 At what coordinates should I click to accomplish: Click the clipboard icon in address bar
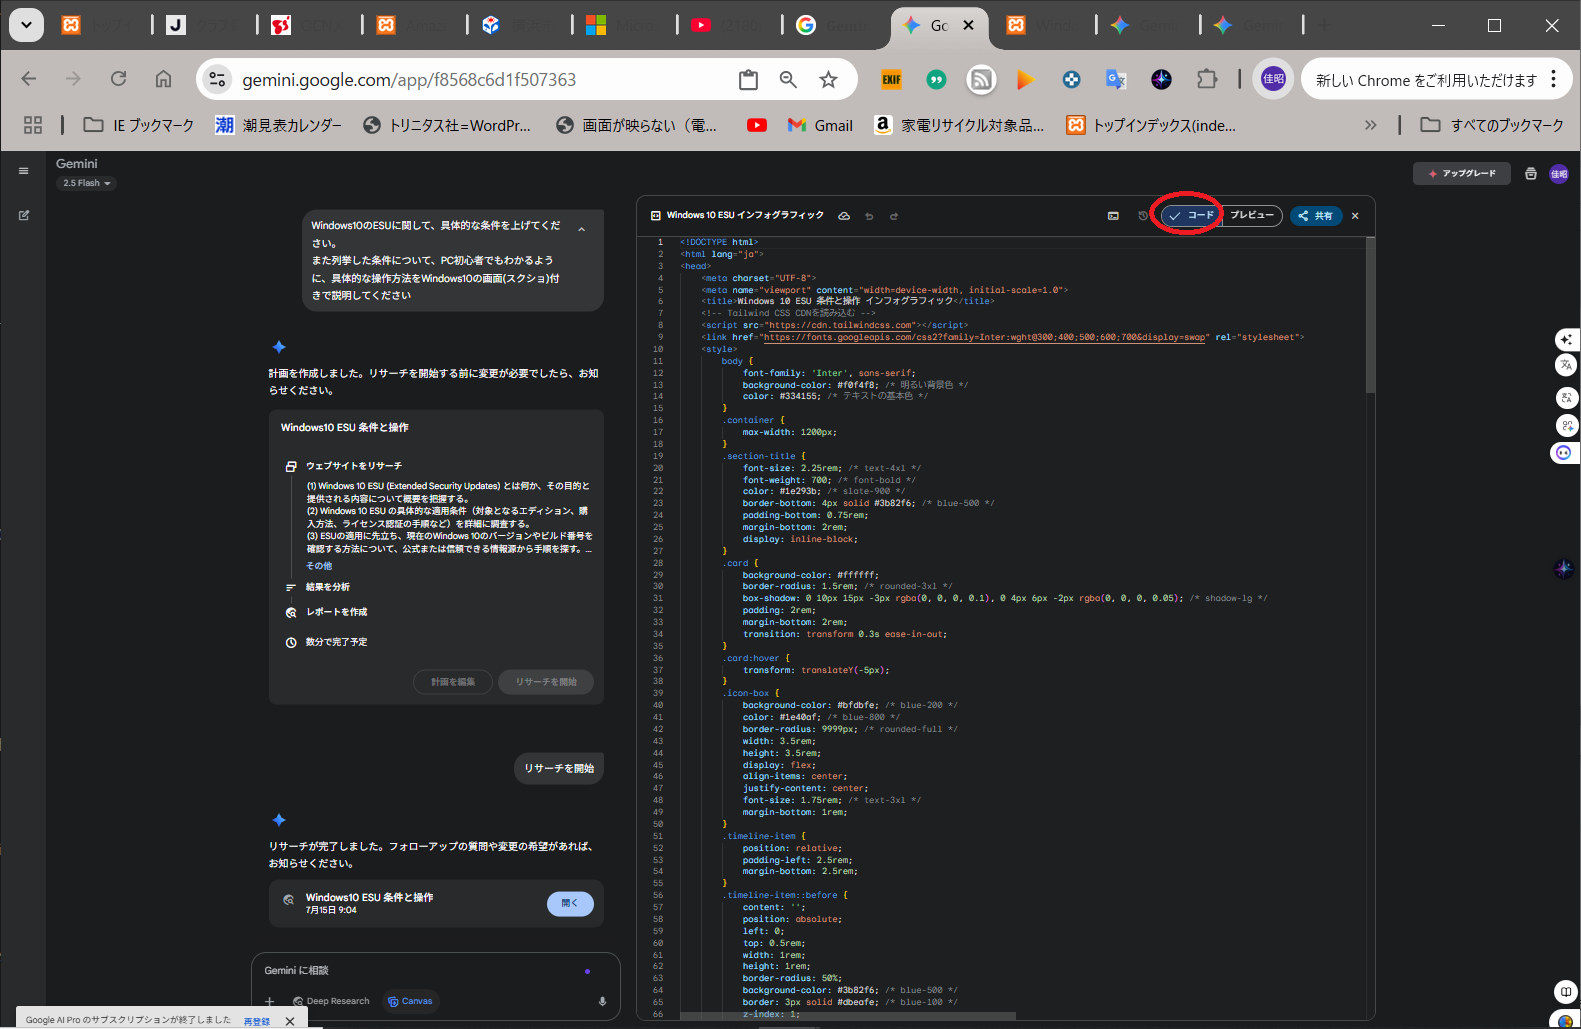tap(748, 80)
